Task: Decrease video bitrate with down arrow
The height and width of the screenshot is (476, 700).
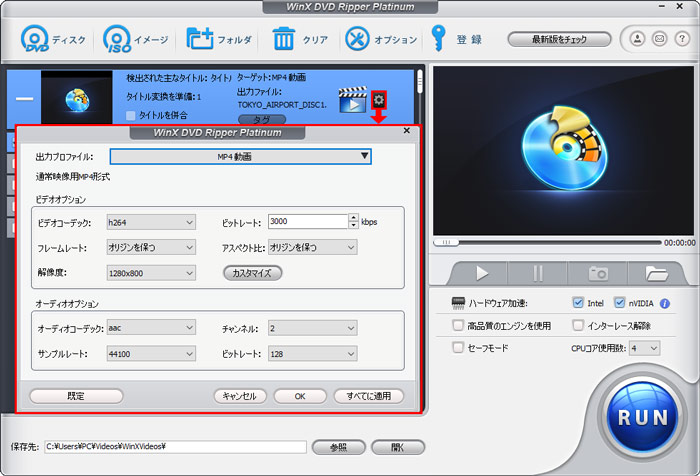Action: [353, 225]
